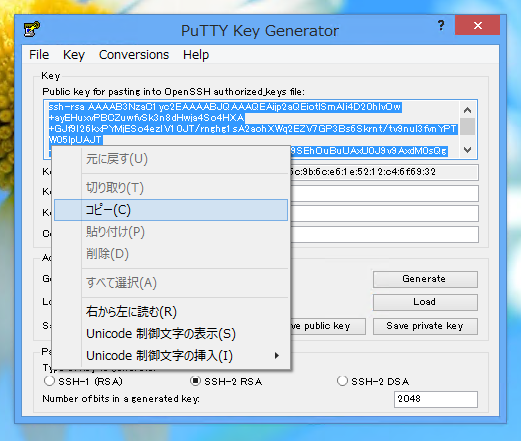Open the Help menu
Image resolution: width=521 pixels, height=441 pixels.
coord(196,55)
